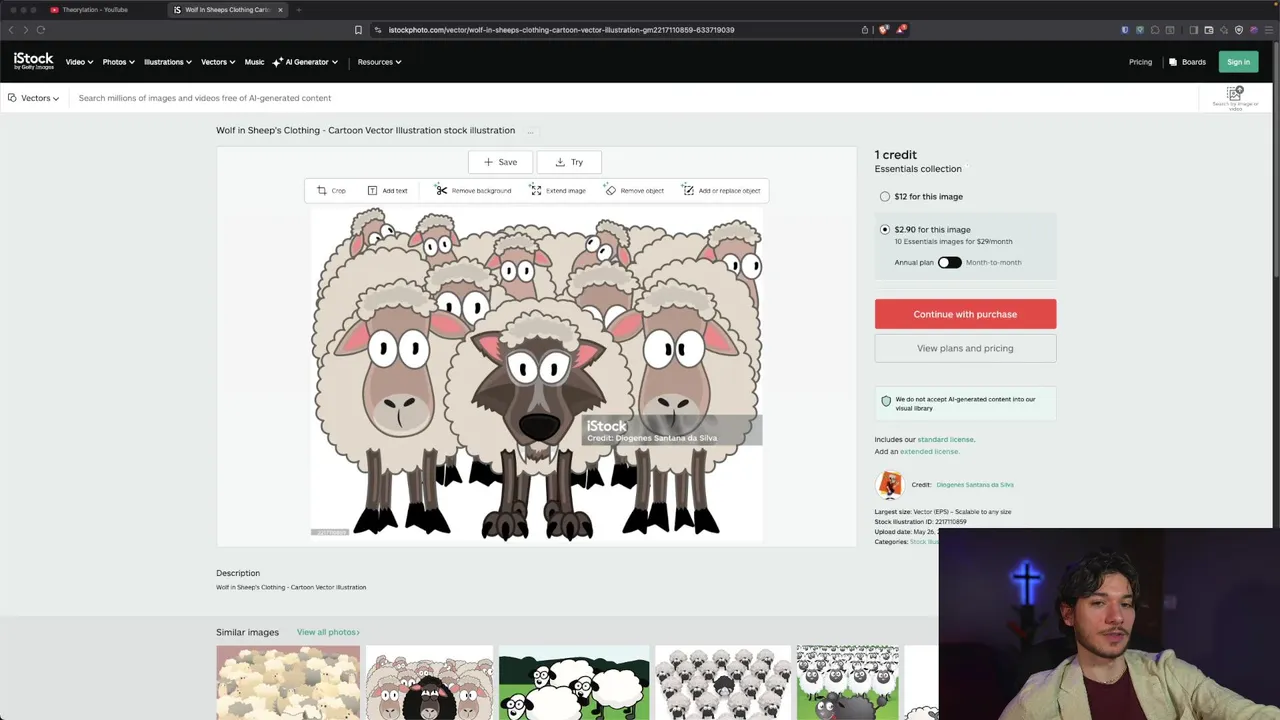The width and height of the screenshot is (1280, 720).
Task: Open similar image with sheep on green field
Action: coord(574,682)
